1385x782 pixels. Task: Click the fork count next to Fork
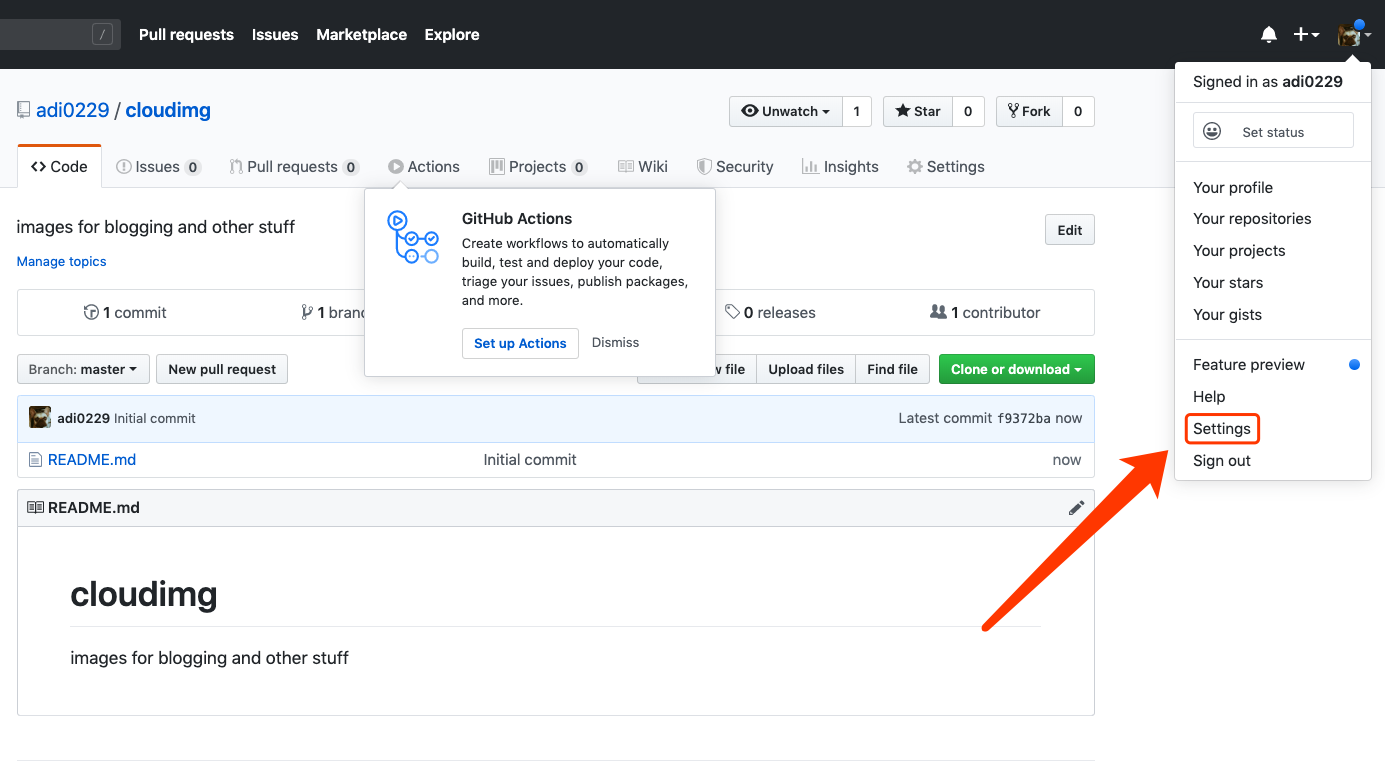1078,111
